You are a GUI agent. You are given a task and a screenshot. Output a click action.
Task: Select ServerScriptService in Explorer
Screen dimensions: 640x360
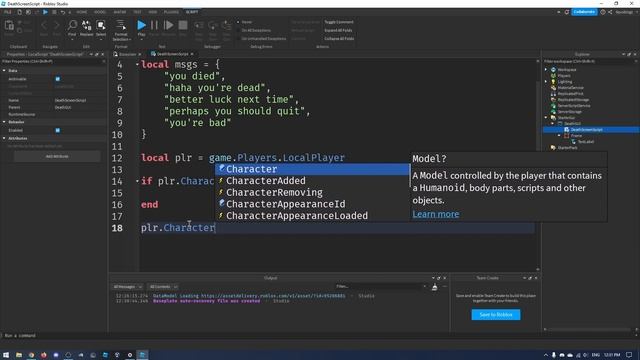coord(573,106)
